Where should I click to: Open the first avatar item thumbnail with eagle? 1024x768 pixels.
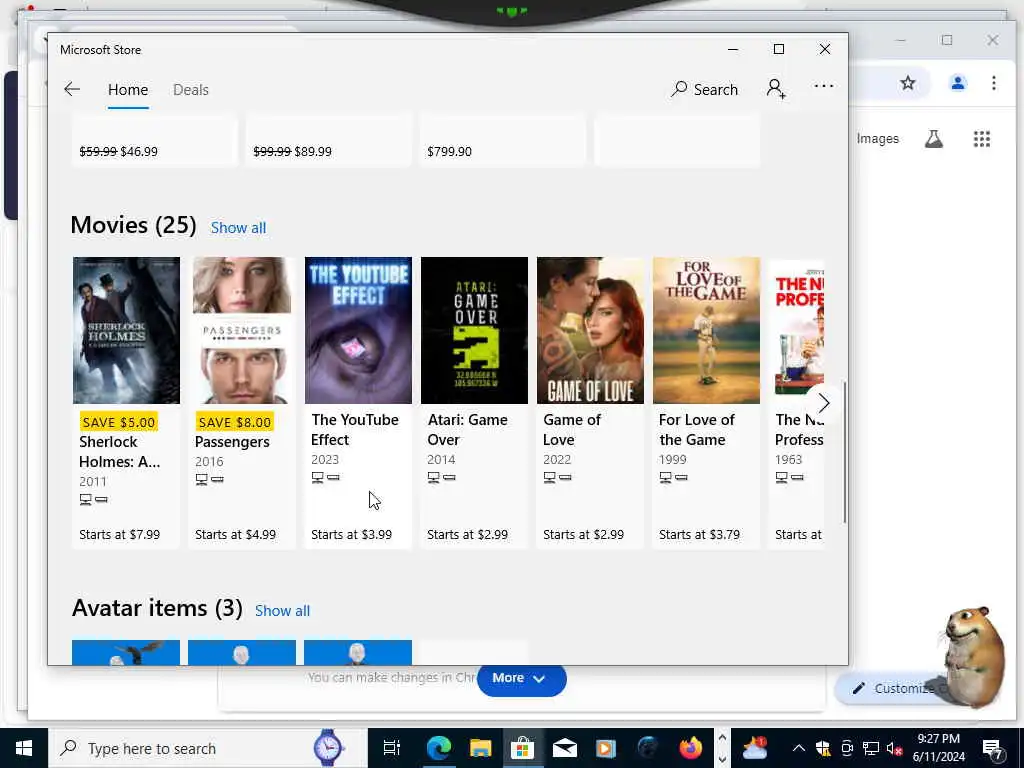pos(126,652)
